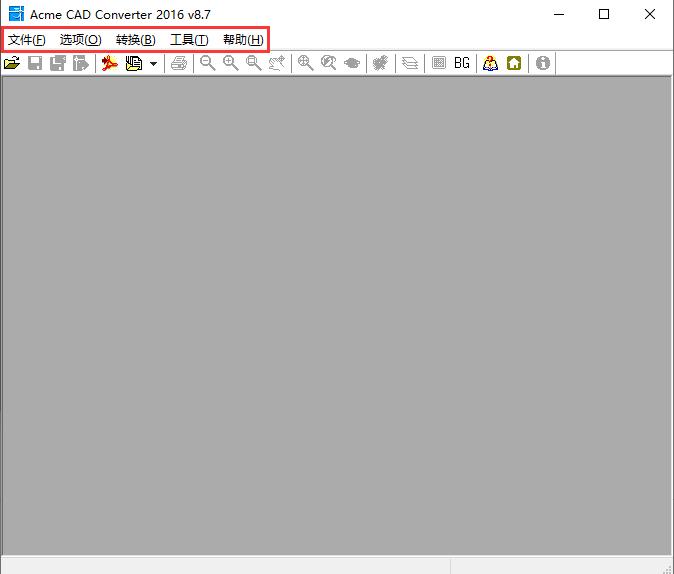The width and height of the screenshot is (674, 574).
Task: Open the Help book icon
Action: pyautogui.click(x=490, y=63)
